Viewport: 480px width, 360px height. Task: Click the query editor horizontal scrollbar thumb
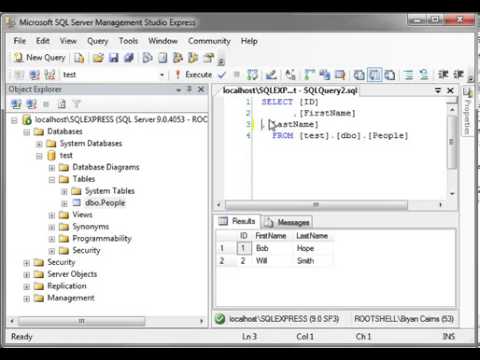(316, 204)
